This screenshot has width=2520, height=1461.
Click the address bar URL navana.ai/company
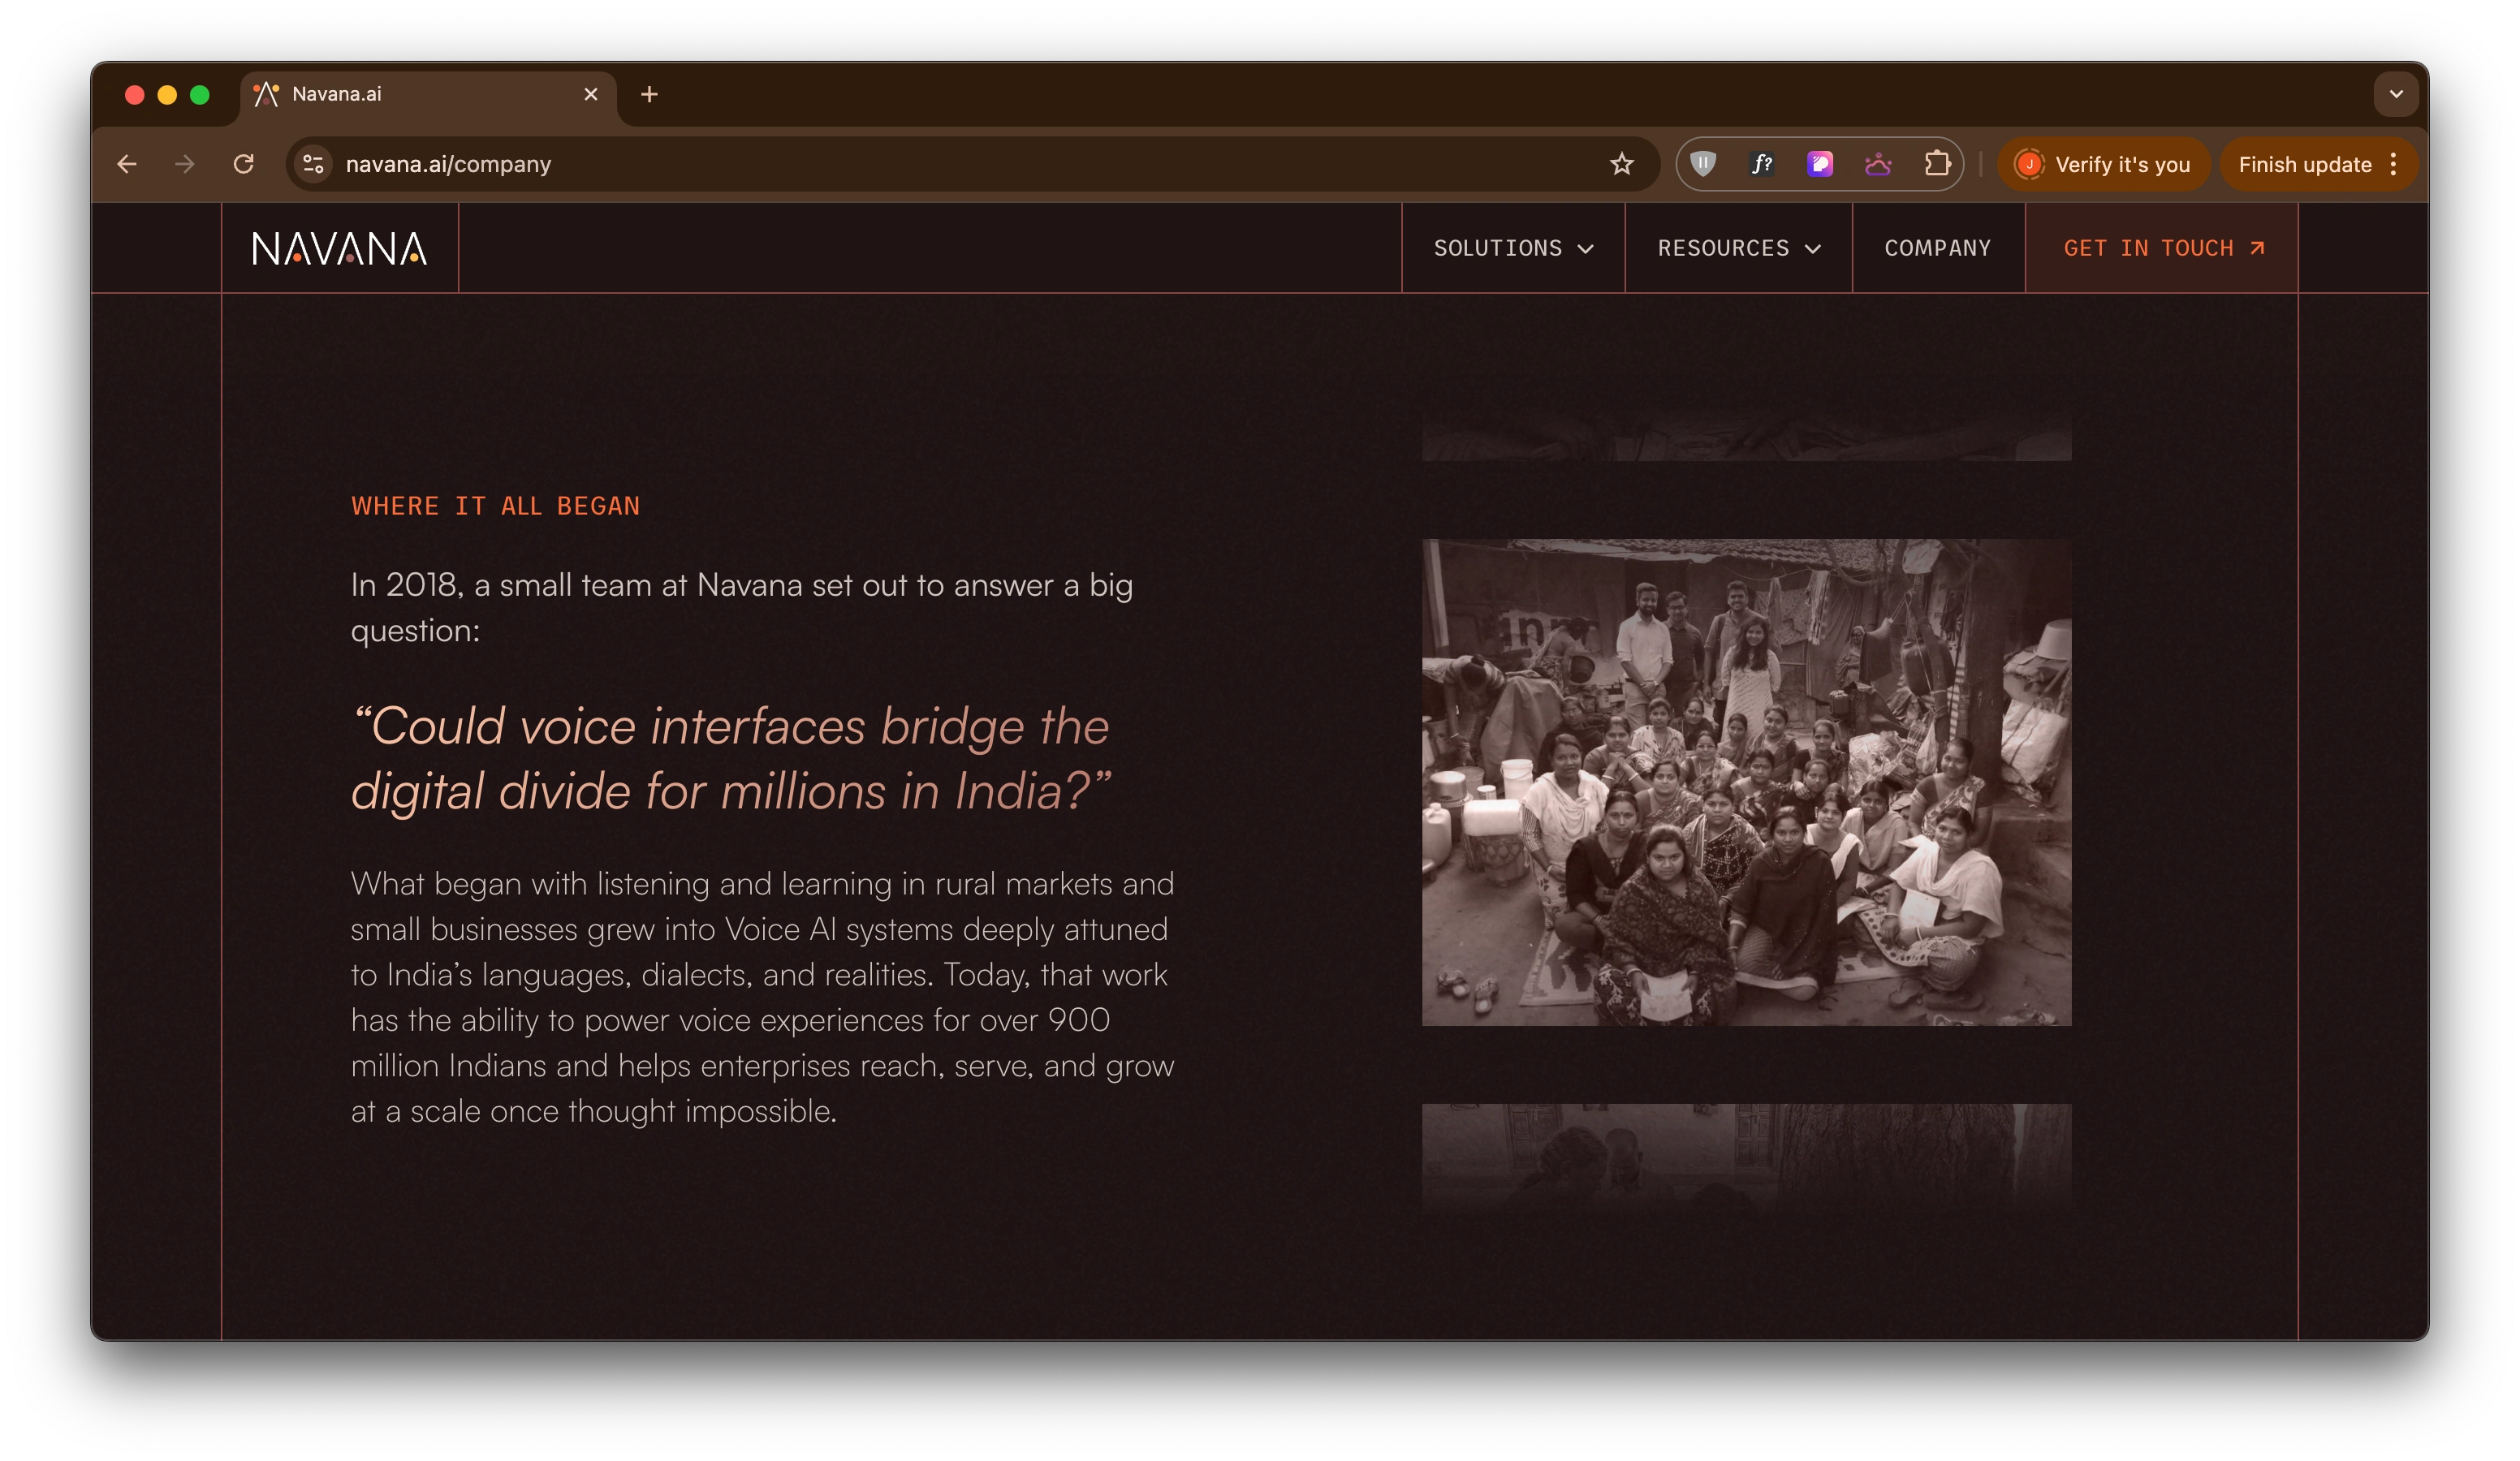click(448, 164)
